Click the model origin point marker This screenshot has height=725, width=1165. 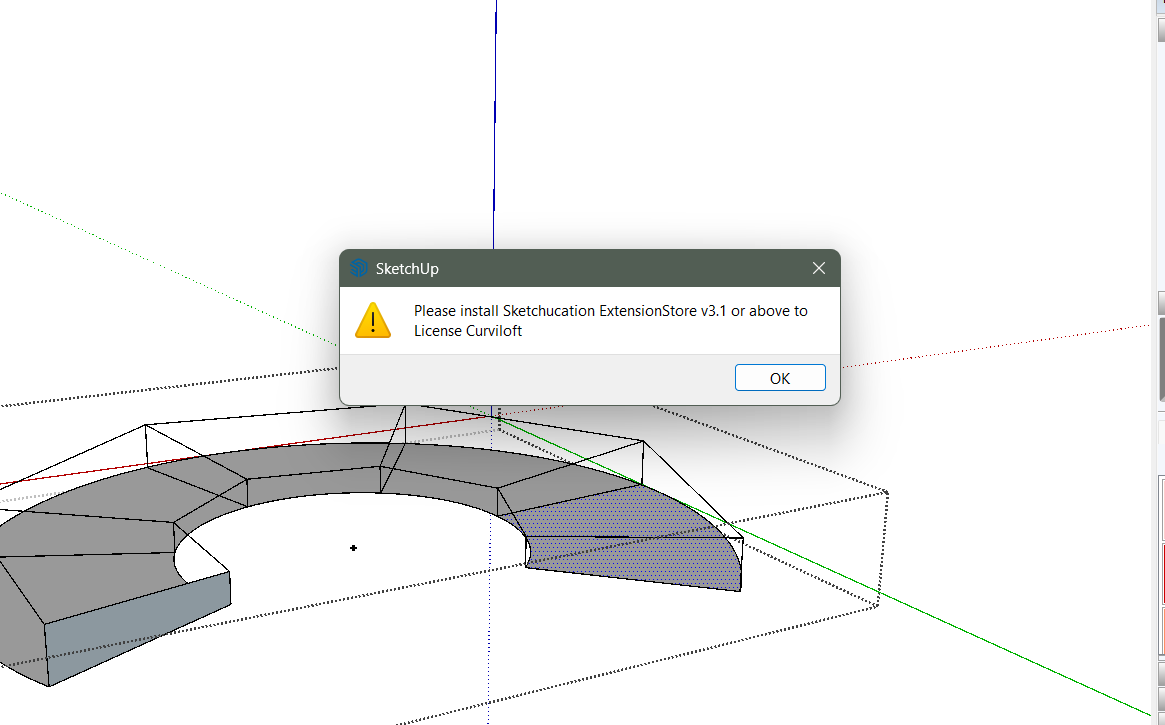(x=352, y=547)
